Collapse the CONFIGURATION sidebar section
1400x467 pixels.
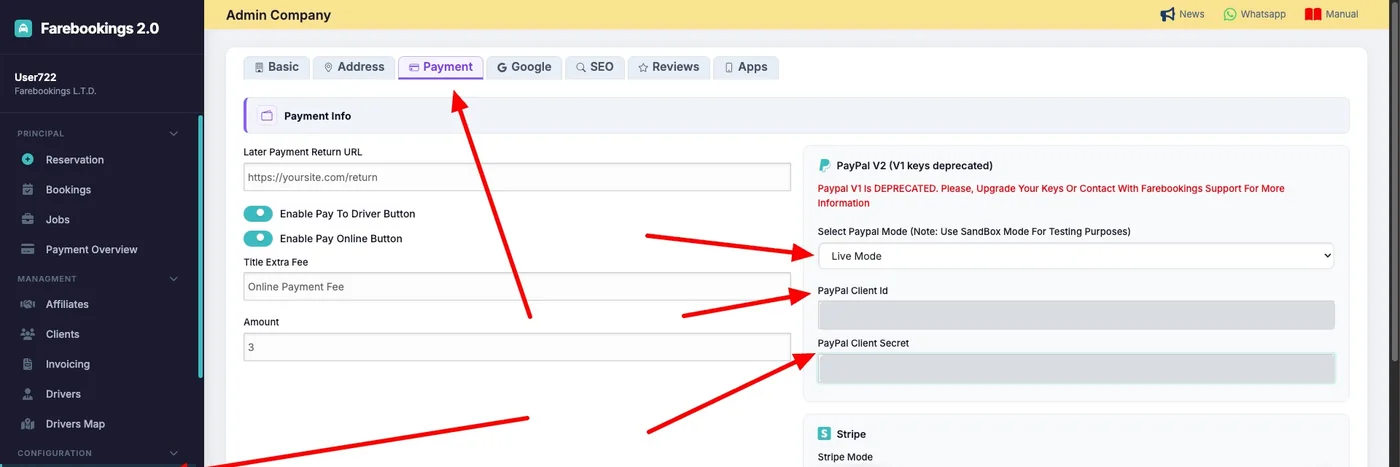pyautogui.click(x=173, y=453)
